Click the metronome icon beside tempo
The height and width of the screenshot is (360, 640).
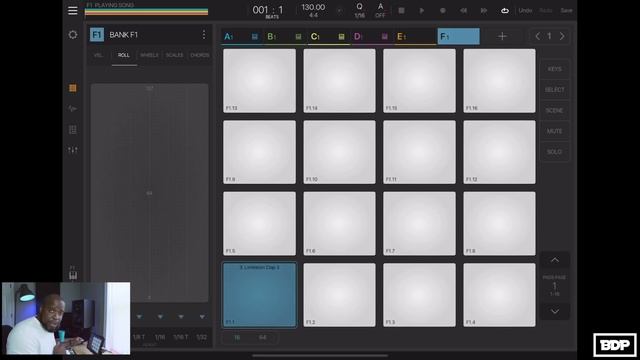coord(340,11)
